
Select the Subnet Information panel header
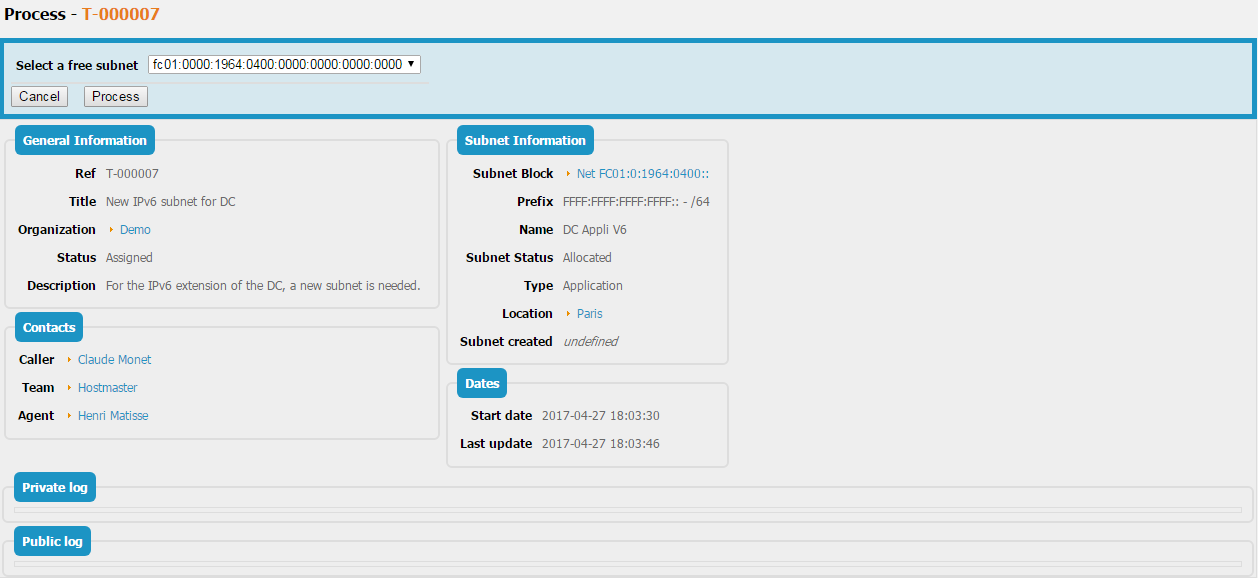525,141
